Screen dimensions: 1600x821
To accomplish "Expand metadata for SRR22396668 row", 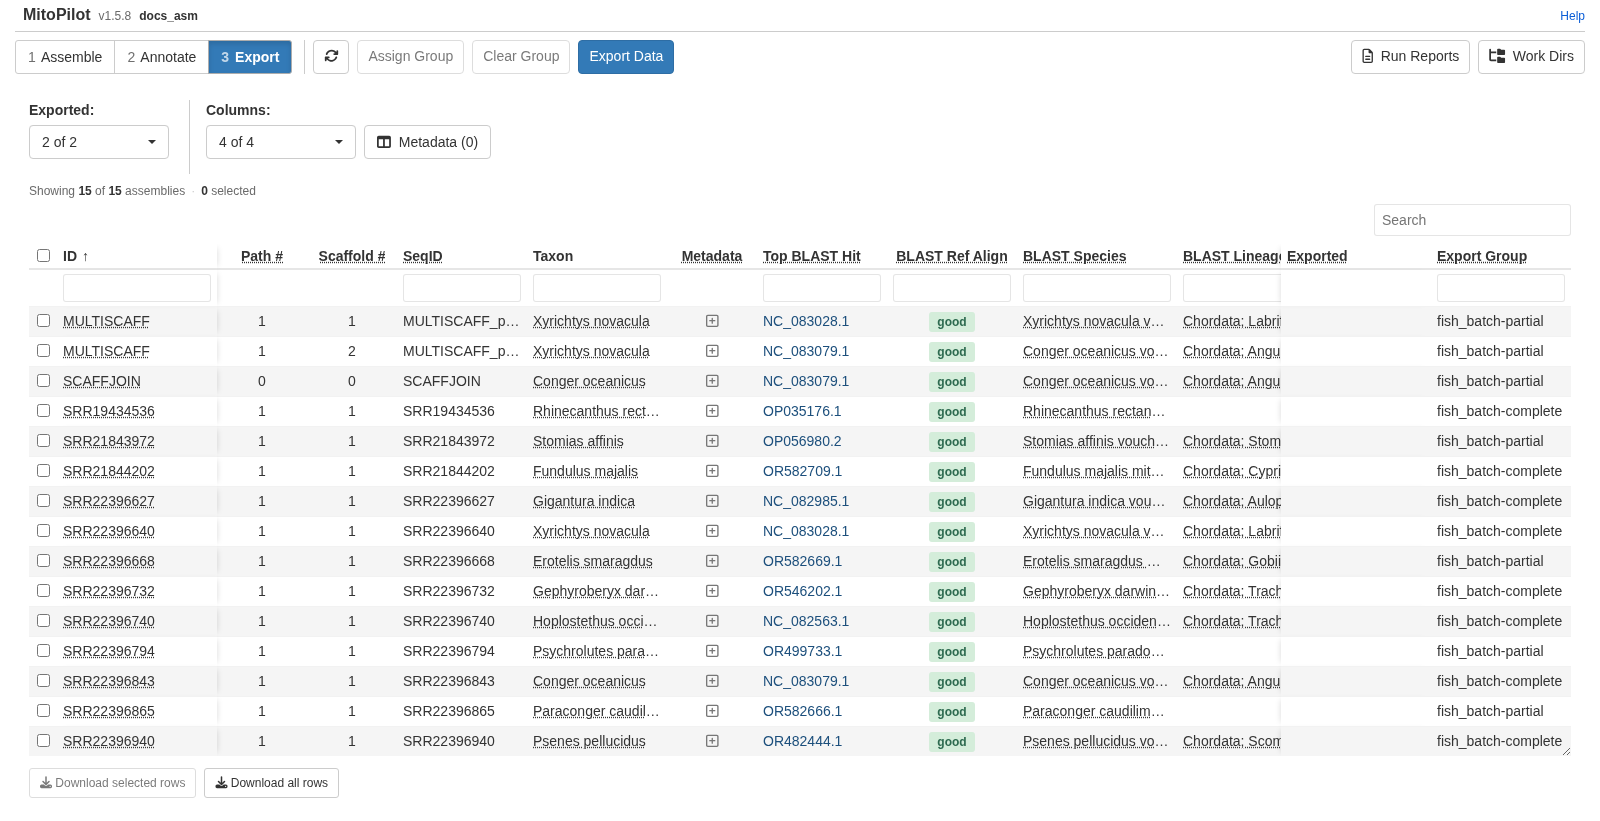I will tap(712, 561).
